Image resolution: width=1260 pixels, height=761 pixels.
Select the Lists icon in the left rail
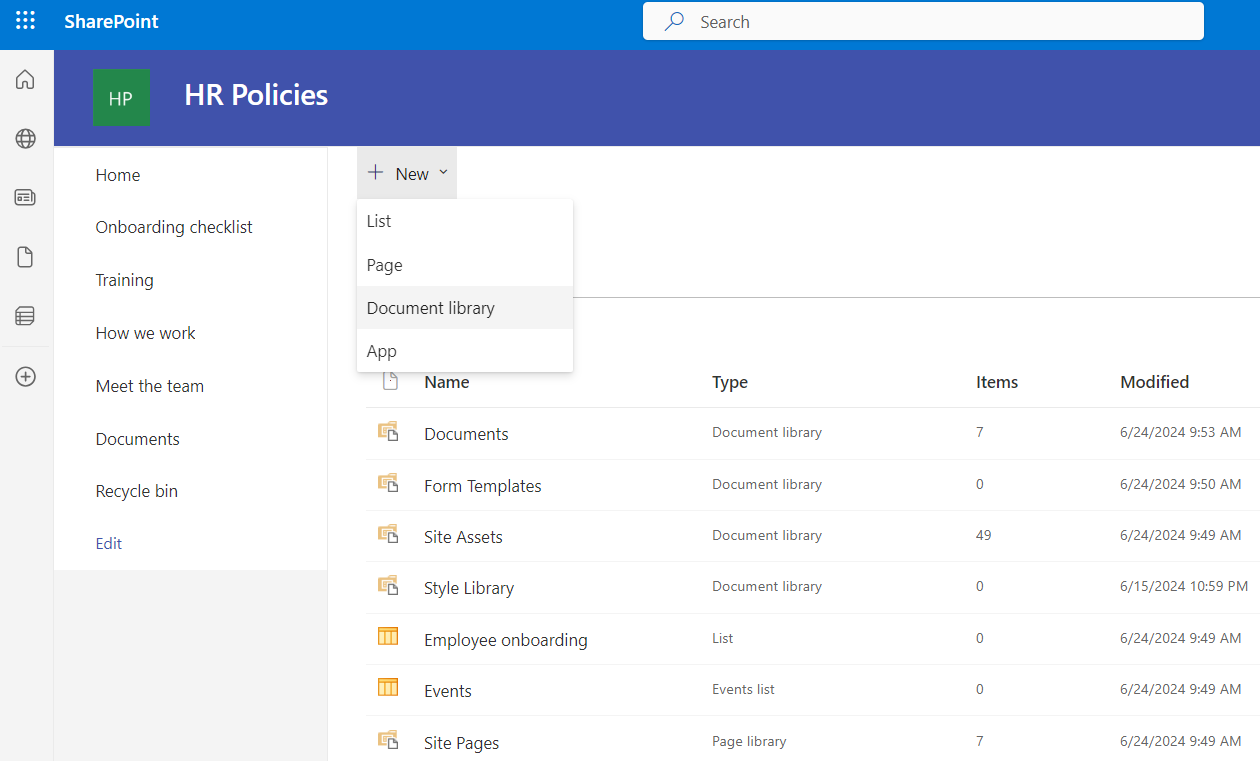click(24, 316)
